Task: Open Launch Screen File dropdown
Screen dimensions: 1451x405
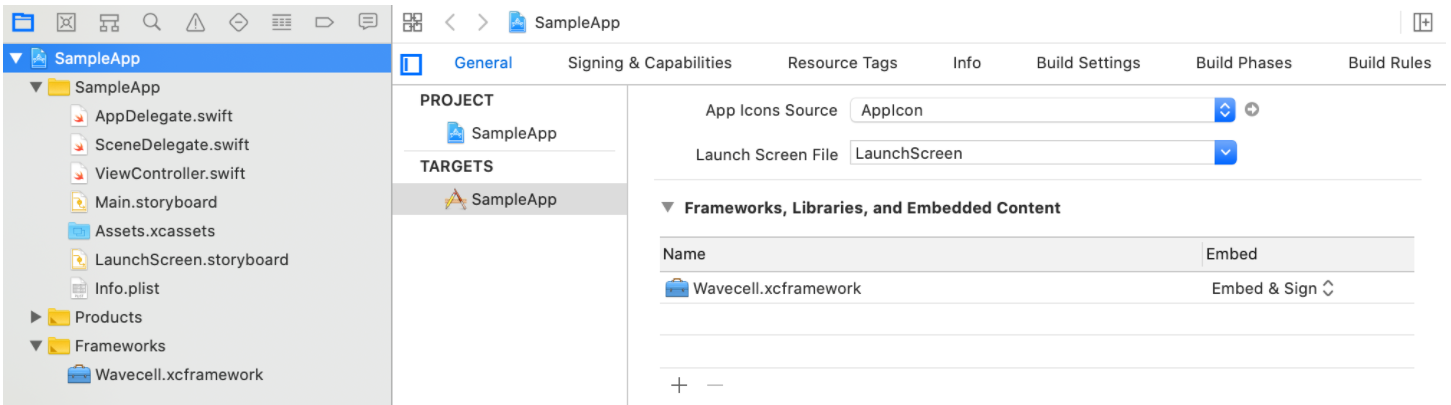Action: [1225, 153]
